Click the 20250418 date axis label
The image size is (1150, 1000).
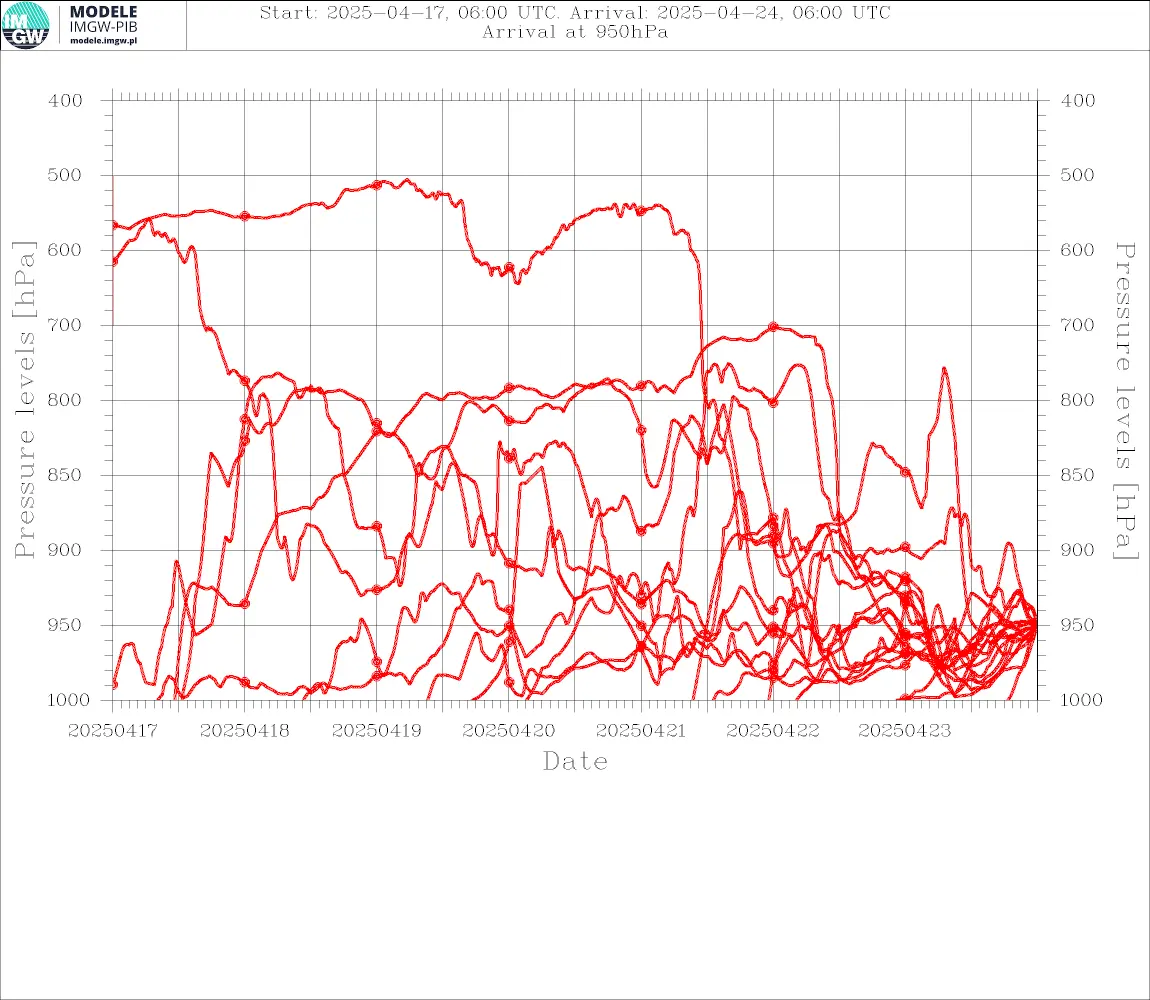(x=245, y=731)
